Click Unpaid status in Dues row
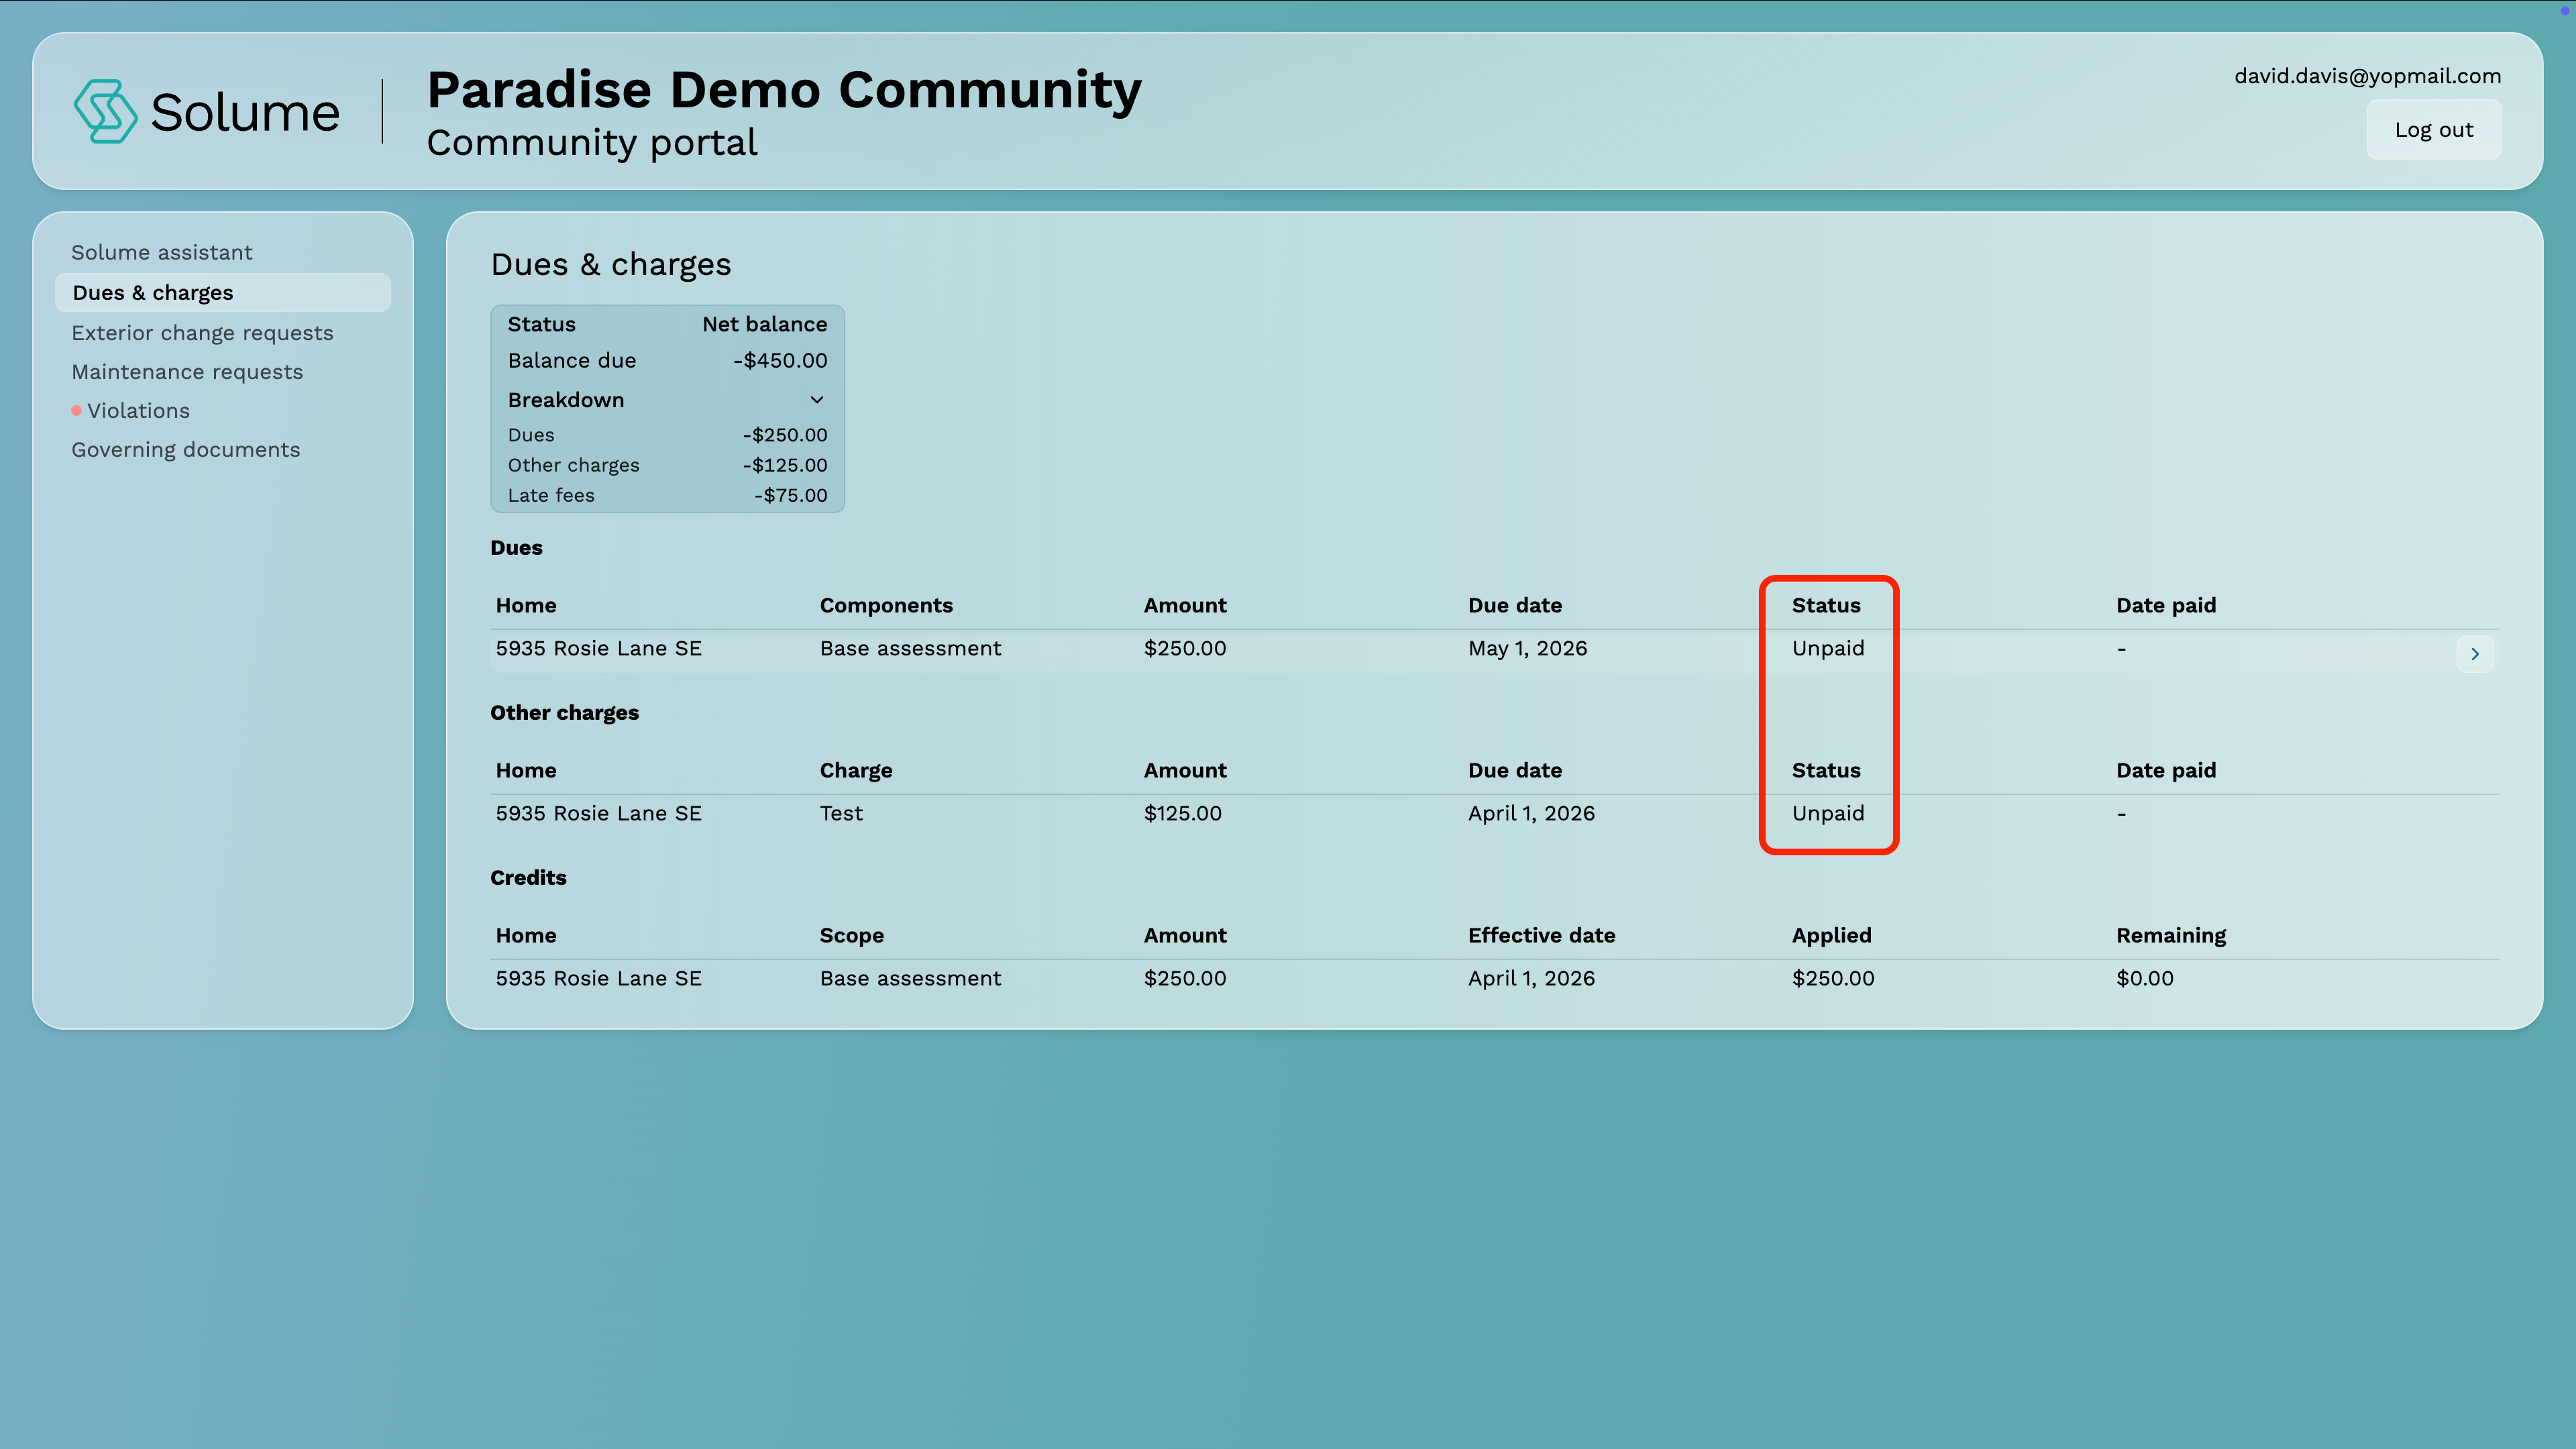The height and width of the screenshot is (1449, 2576). pyautogui.click(x=1828, y=648)
